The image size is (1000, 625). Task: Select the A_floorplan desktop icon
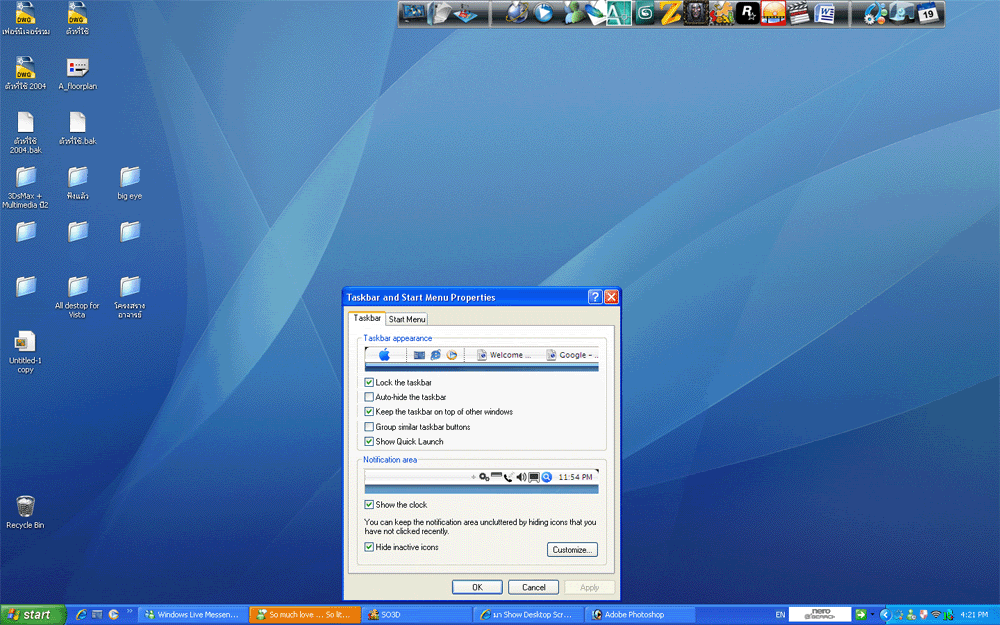click(x=78, y=74)
